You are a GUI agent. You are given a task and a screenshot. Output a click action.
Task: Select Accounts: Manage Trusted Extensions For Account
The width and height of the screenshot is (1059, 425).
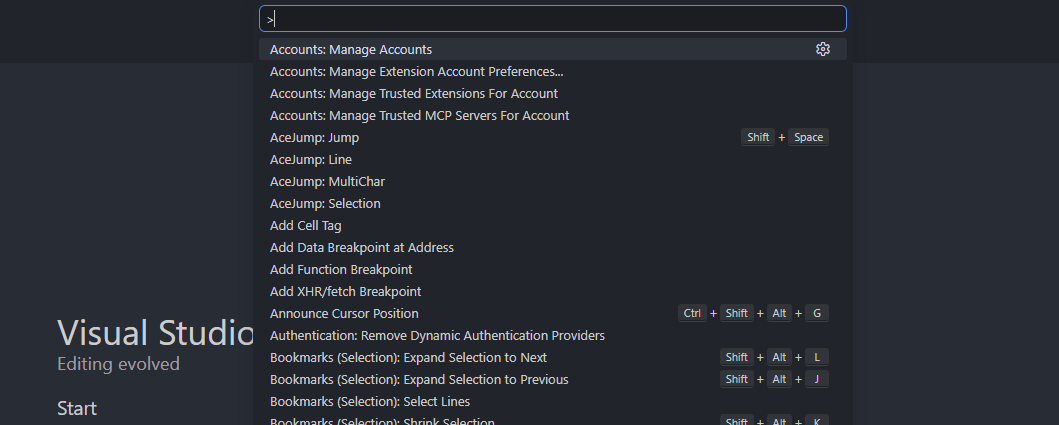pyautogui.click(x=552, y=93)
